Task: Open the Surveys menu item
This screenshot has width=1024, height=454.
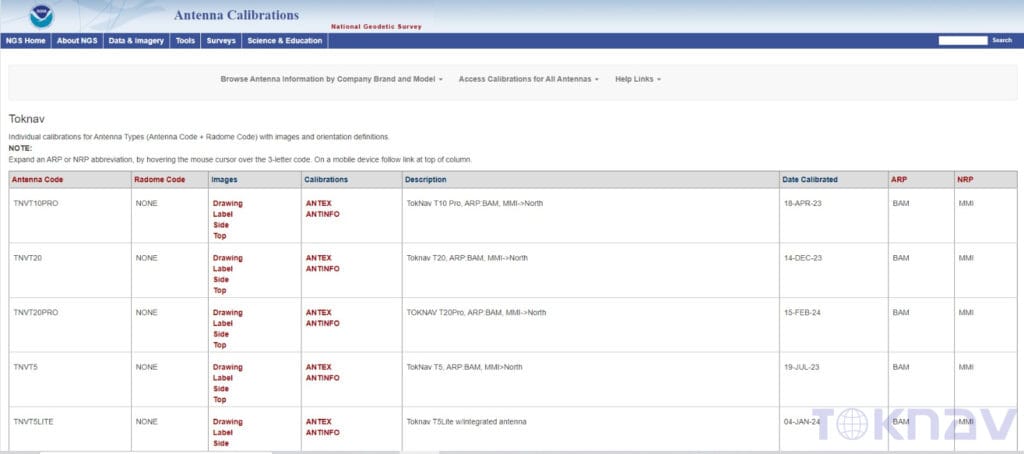Action: [x=221, y=41]
